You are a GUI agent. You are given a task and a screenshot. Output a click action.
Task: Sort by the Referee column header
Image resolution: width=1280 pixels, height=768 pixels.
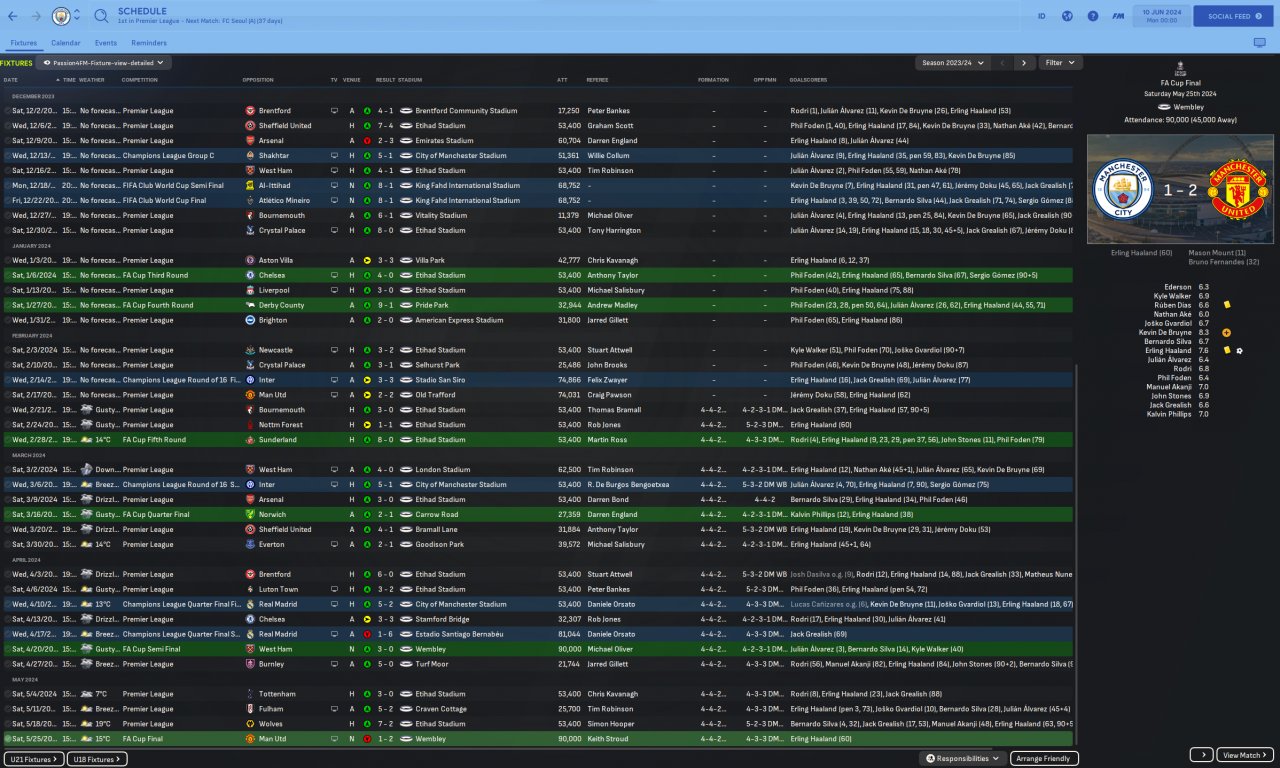coord(597,80)
